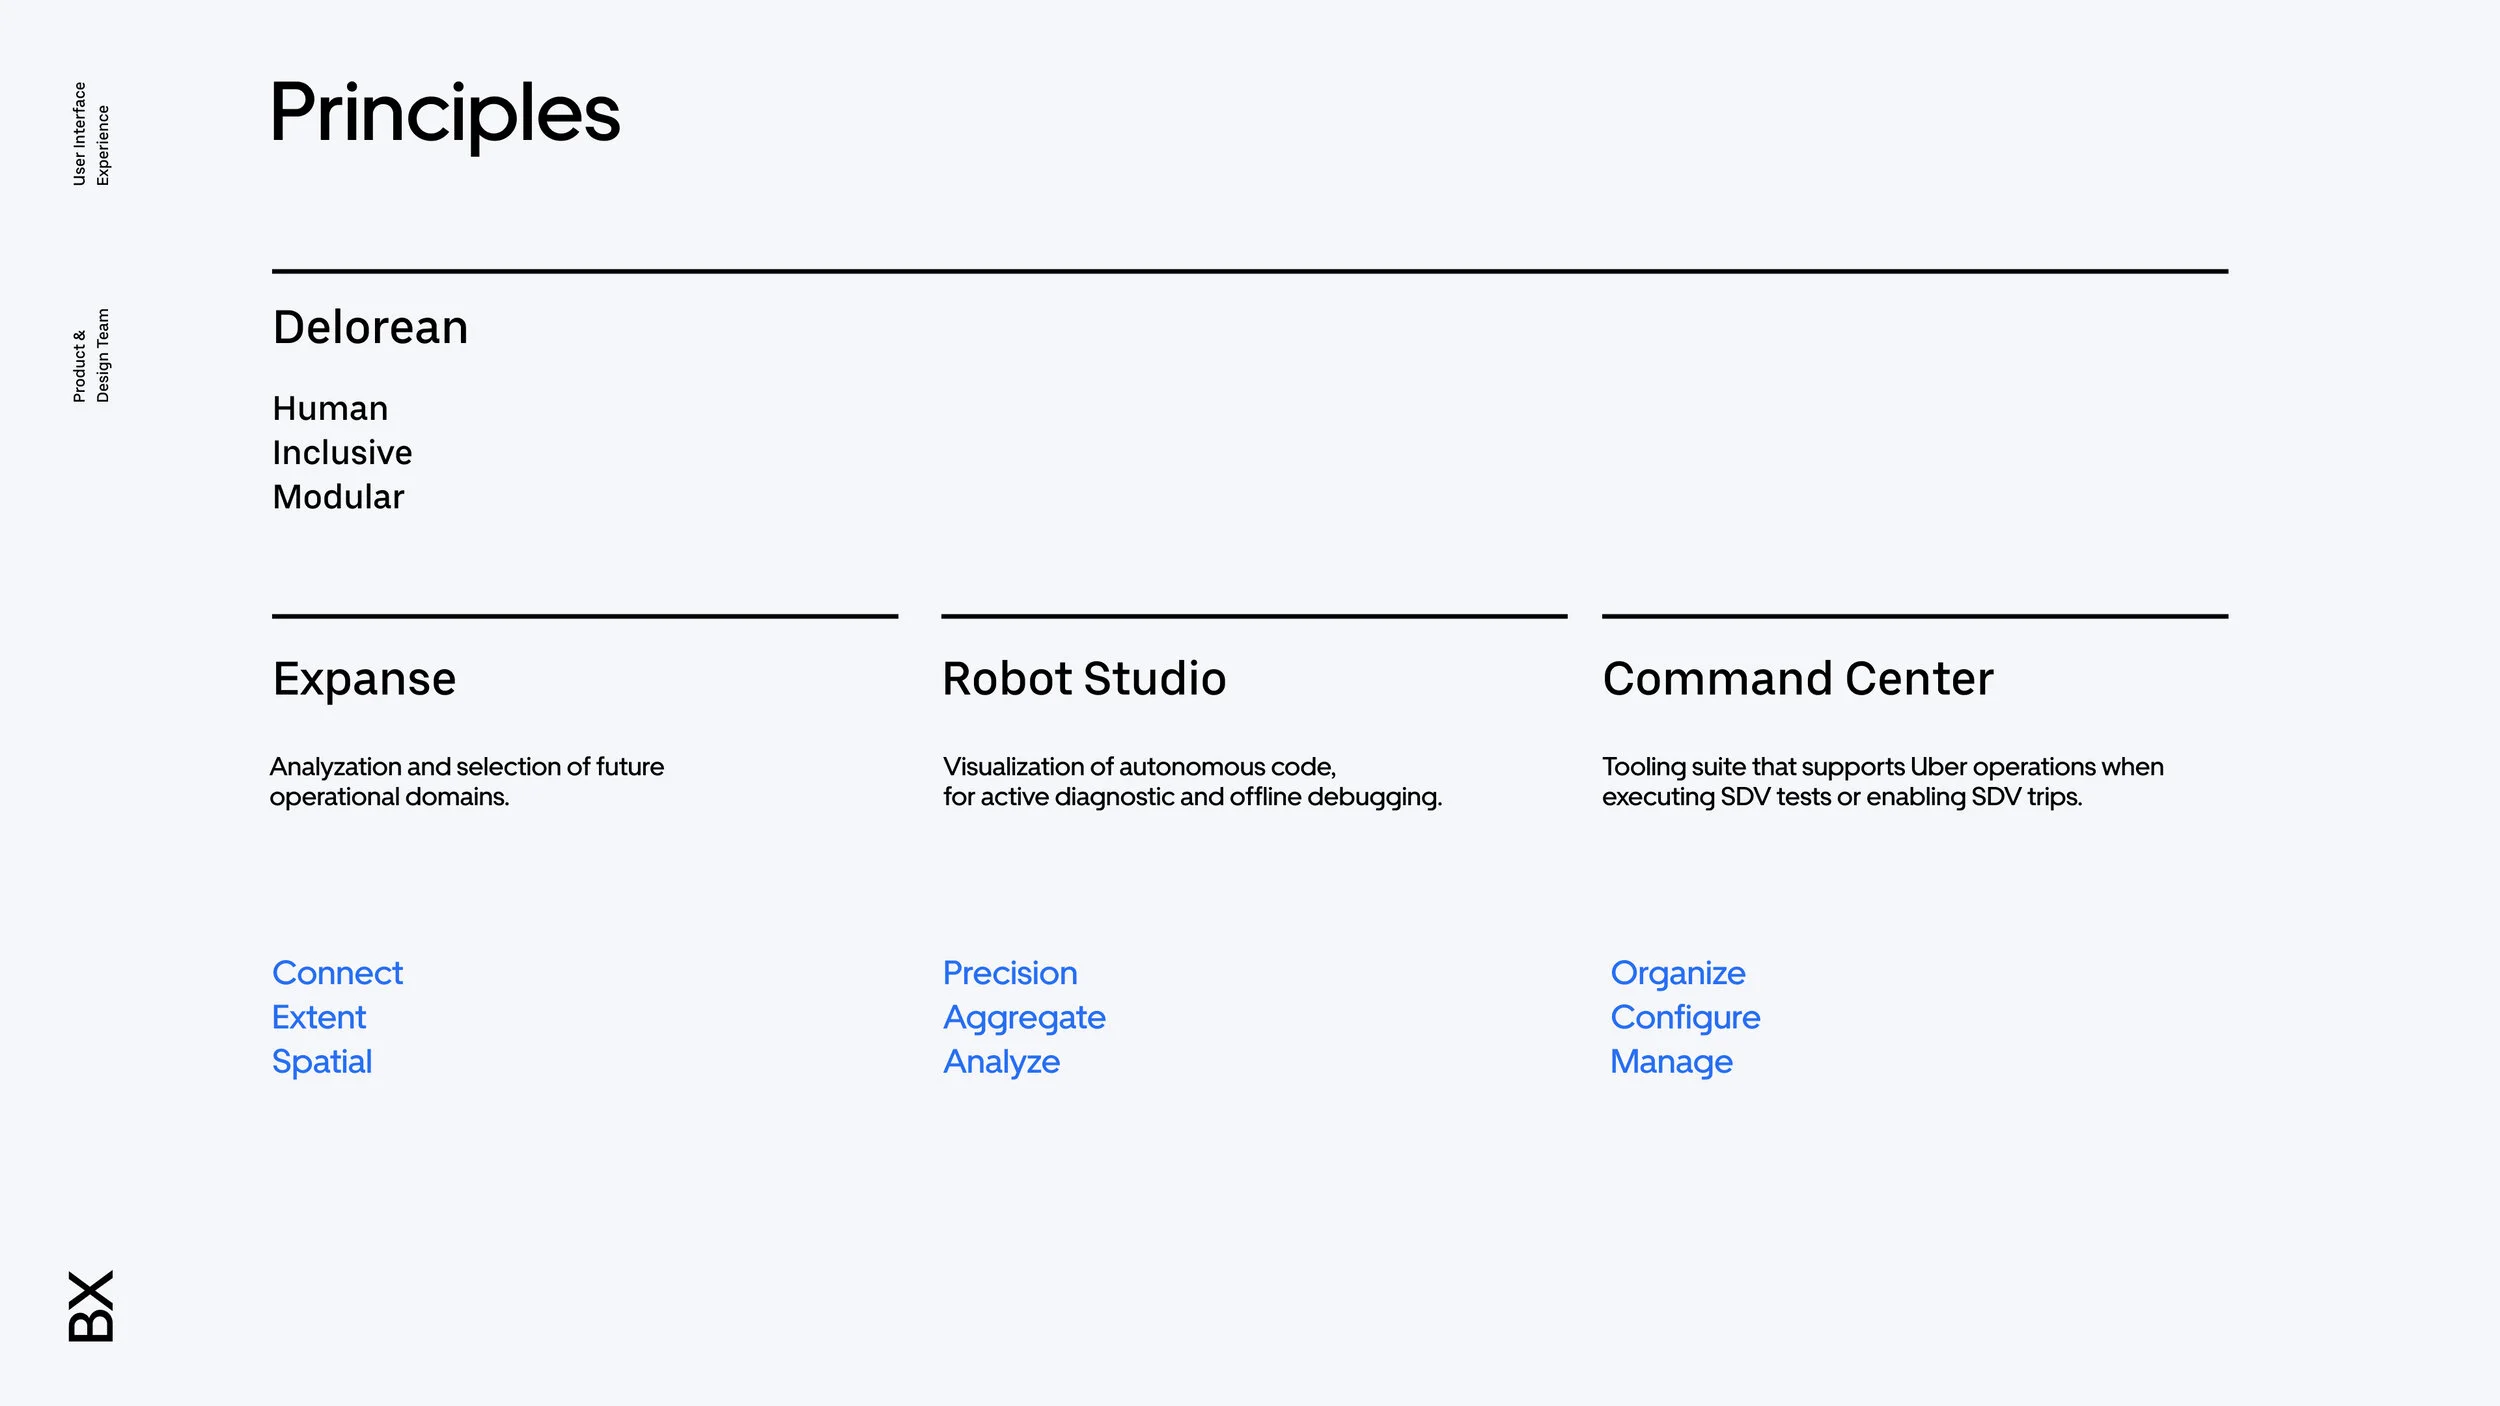Select the Analyze link
2500x1406 pixels.
coord(1001,1061)
